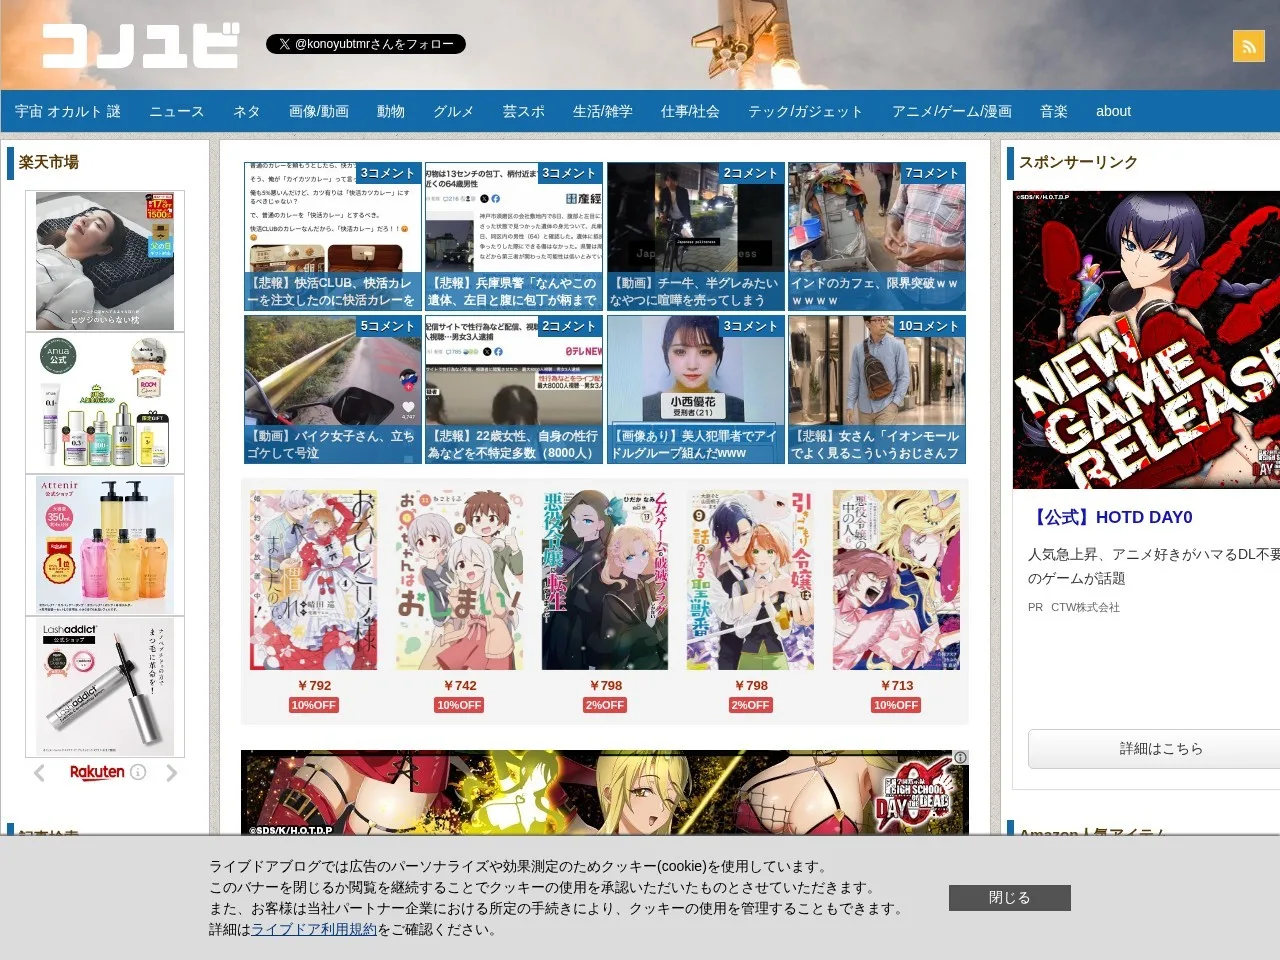Open the ニュース category
This screenshot has width=1280, height=960.
click(x=177, y=111)
